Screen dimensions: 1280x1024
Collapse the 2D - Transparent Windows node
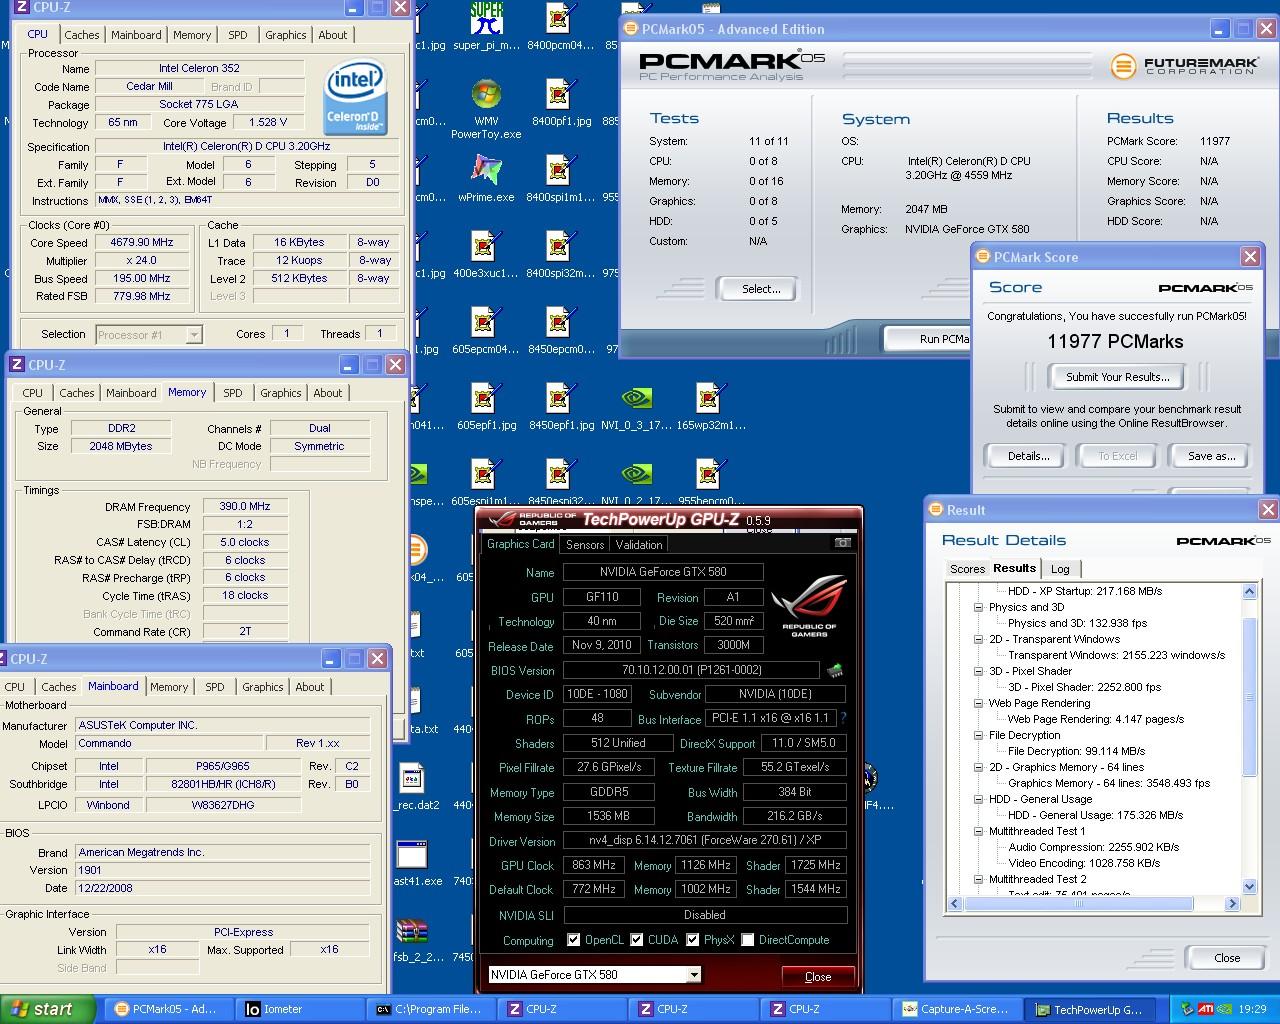pyautogui.click(x=978, y=639)
